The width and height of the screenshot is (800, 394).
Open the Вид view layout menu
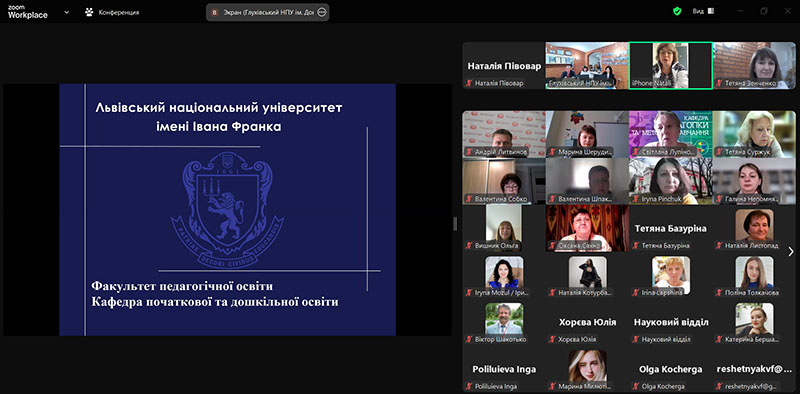coord(703,11)
